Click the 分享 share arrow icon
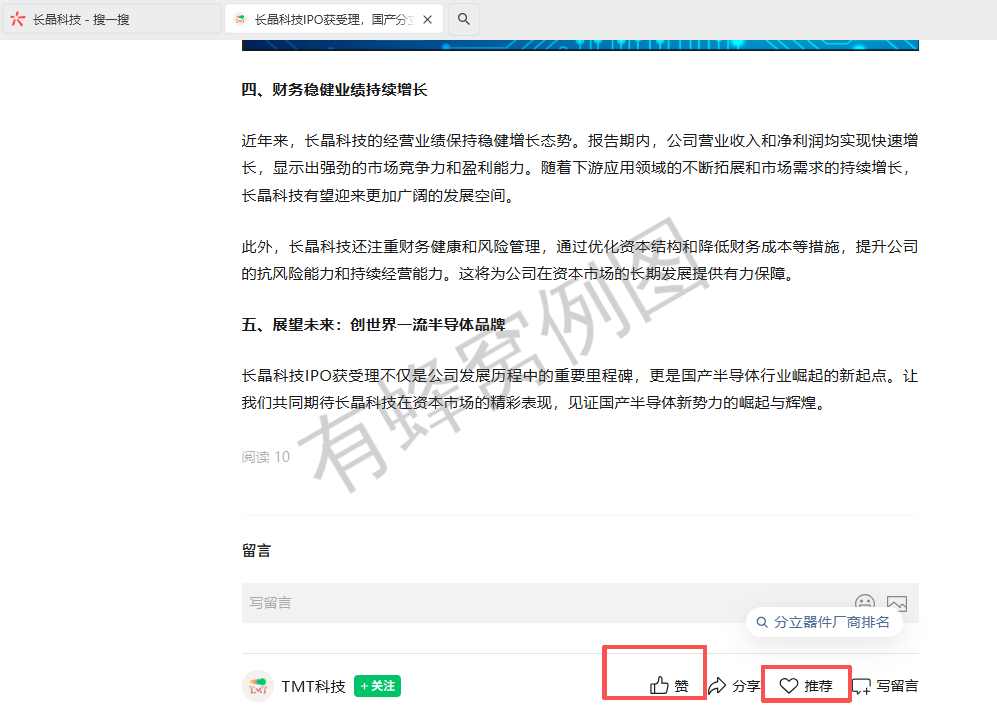 pos(717,686)
